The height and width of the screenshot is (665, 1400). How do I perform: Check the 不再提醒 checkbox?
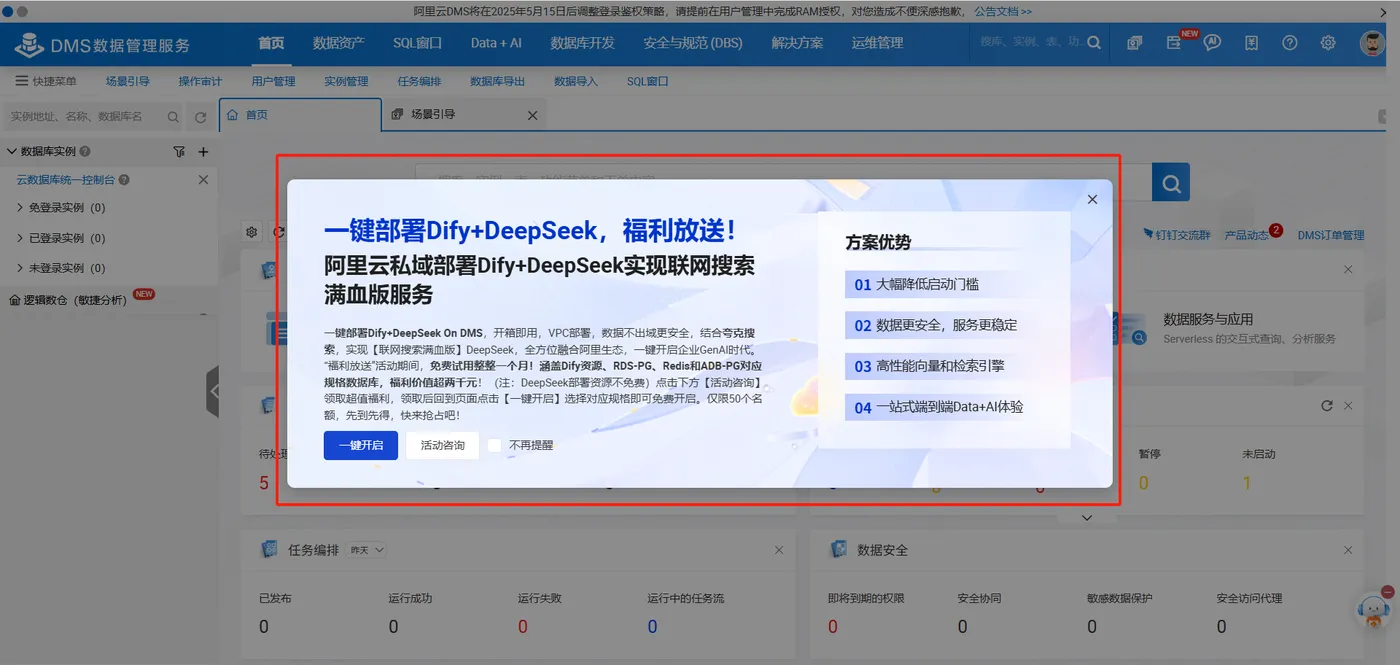pos(494,445)
